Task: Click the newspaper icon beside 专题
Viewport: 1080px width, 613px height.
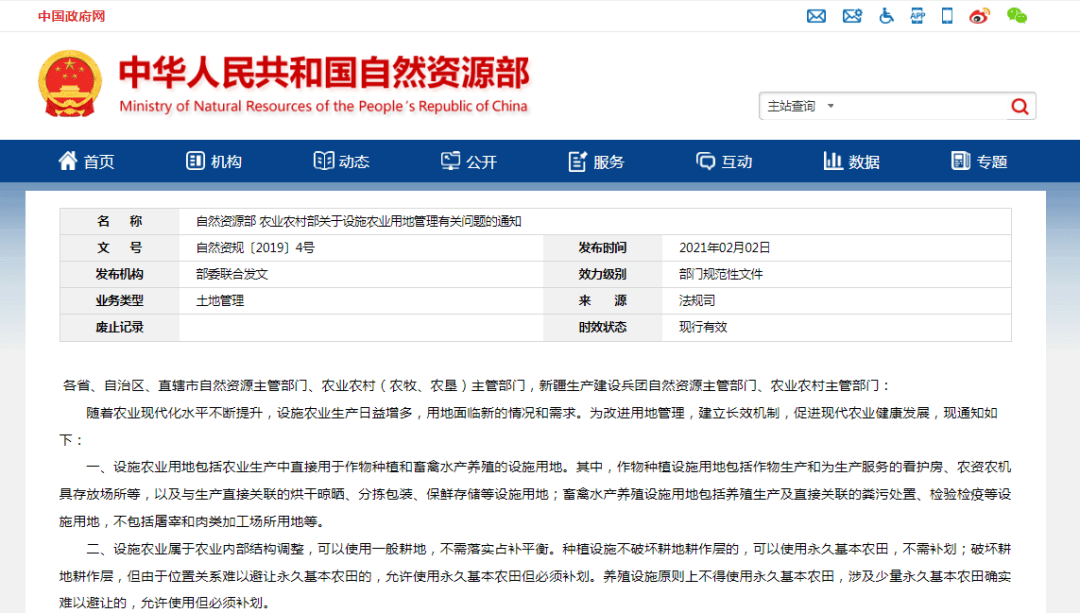Action: 960,160
